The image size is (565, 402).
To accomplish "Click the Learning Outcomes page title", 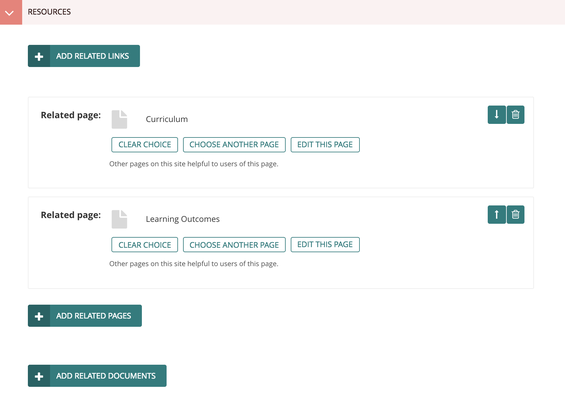I will [x=183, y=219].
